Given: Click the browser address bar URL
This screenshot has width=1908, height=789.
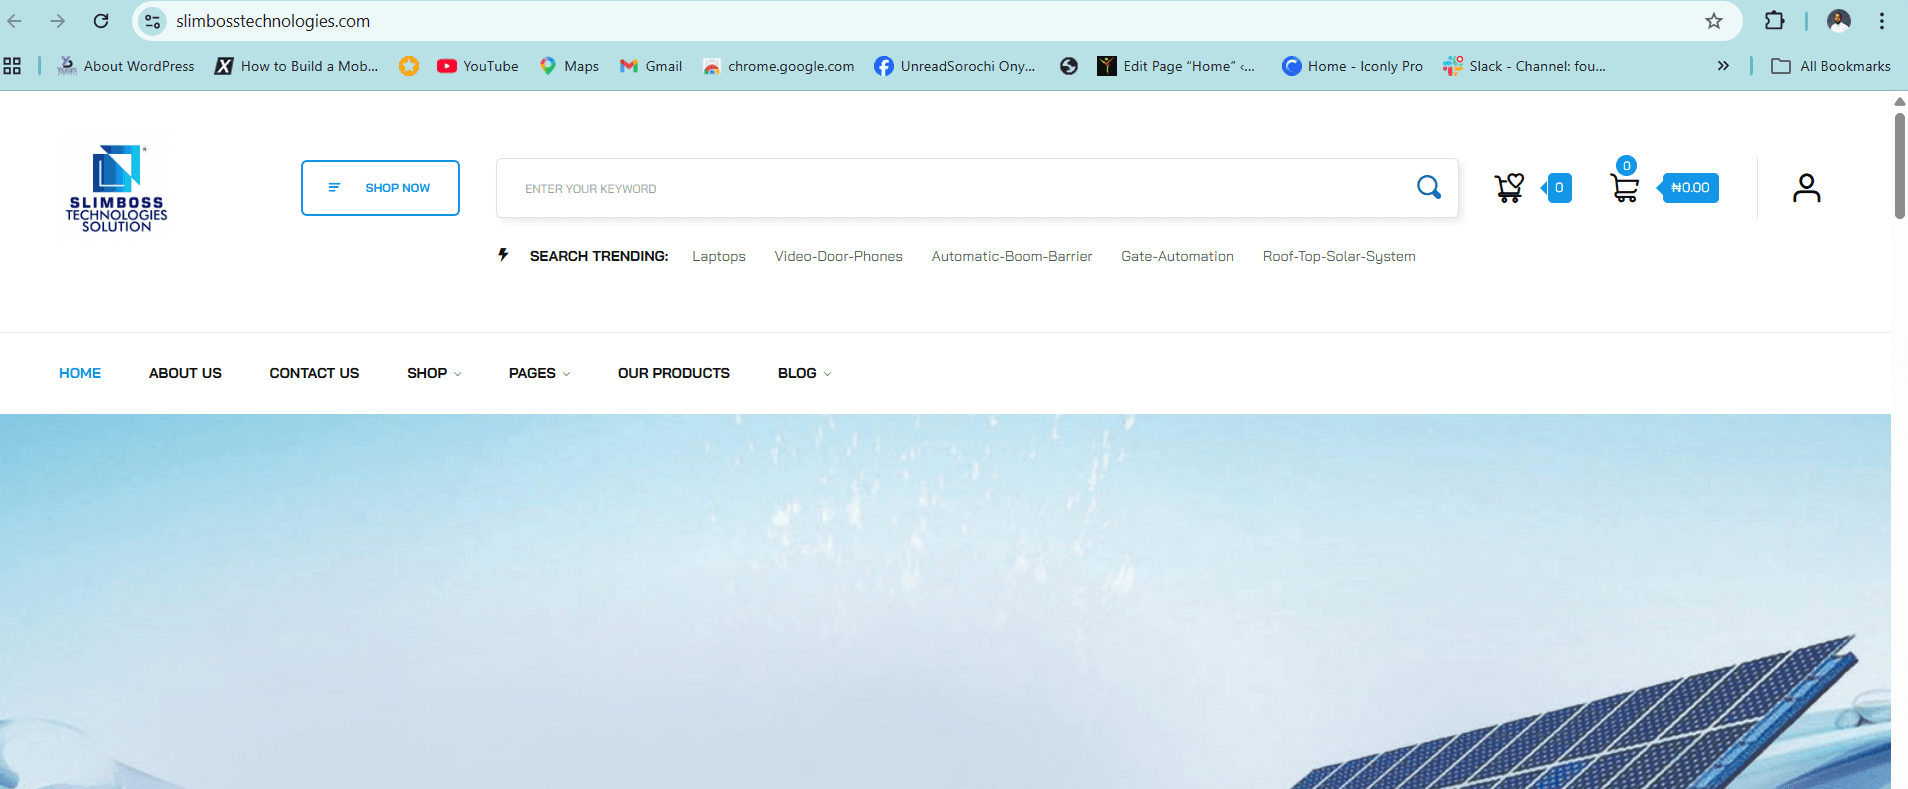Looking at the screenshot, I should tap(273, 21).
